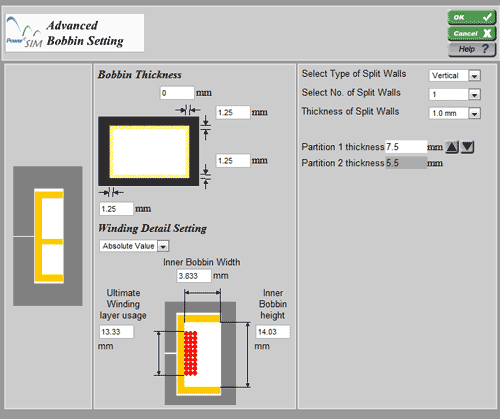Edit the lower-right 1.25 mm bottom thickness field

pyautogui.click(x=233, y=161)
